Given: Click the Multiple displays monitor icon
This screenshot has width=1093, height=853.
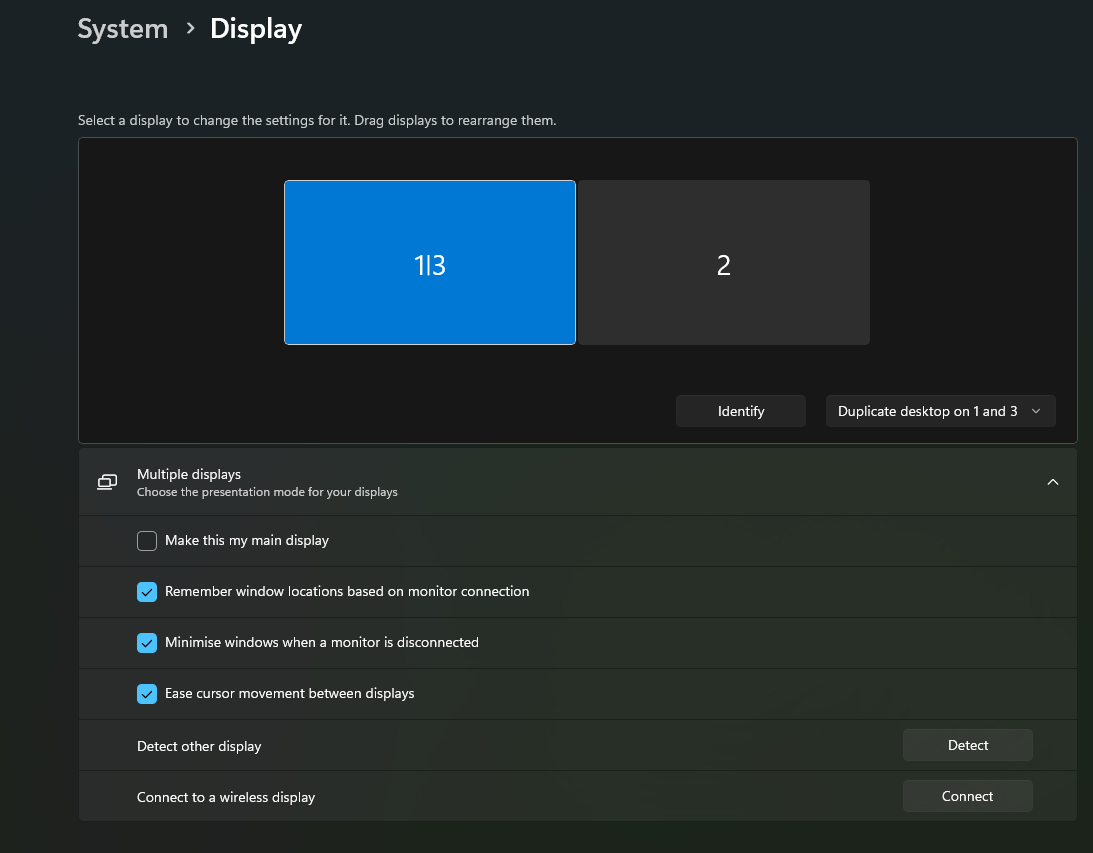Looking at the screenshot, I should (x=107, y=482).
